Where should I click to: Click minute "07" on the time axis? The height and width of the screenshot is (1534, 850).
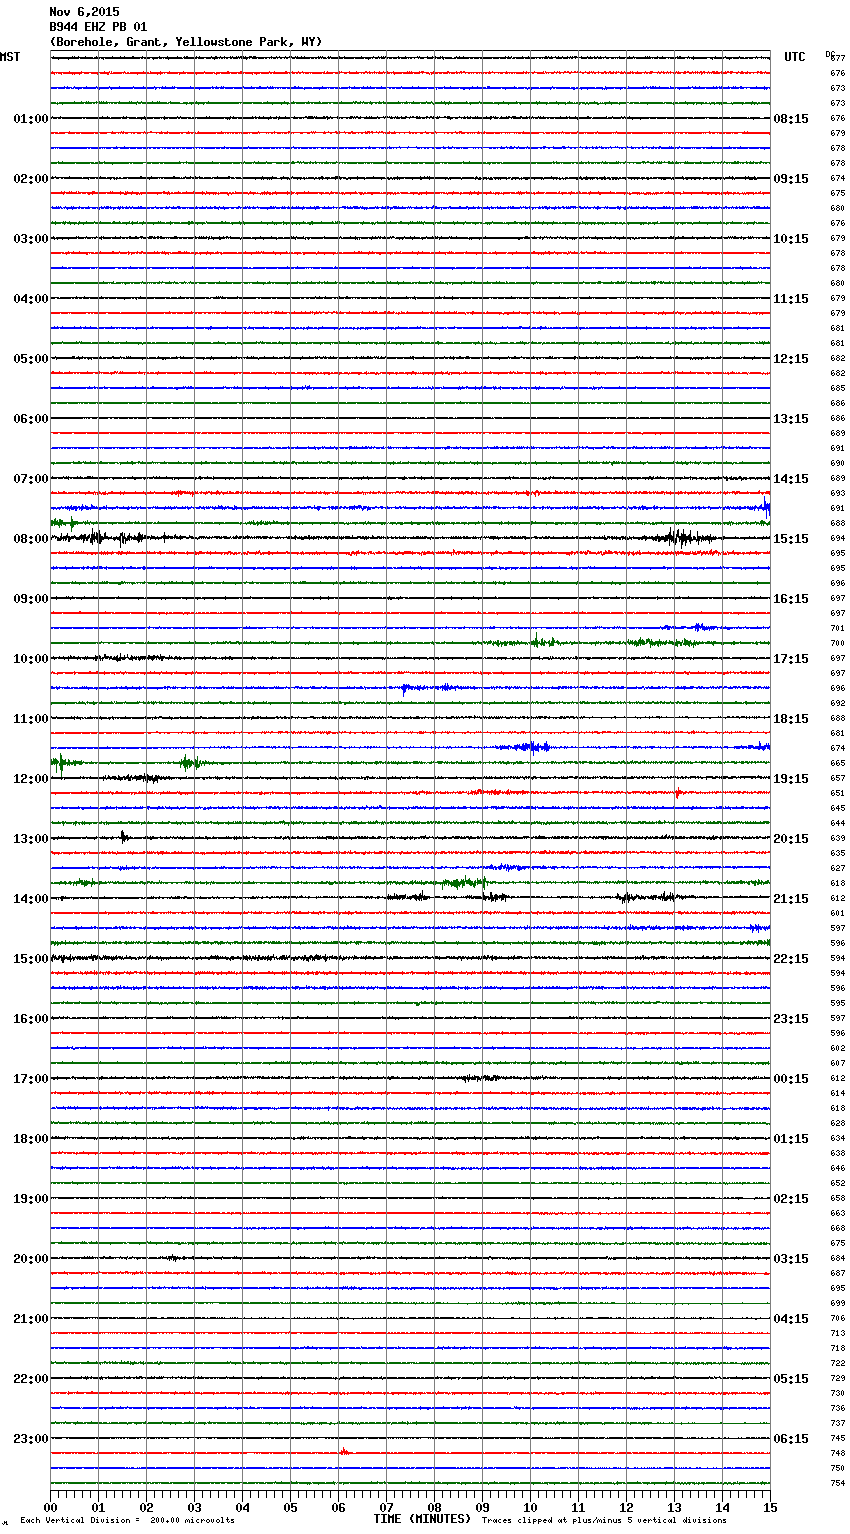pyautogui.click(x=386, y=1507)
